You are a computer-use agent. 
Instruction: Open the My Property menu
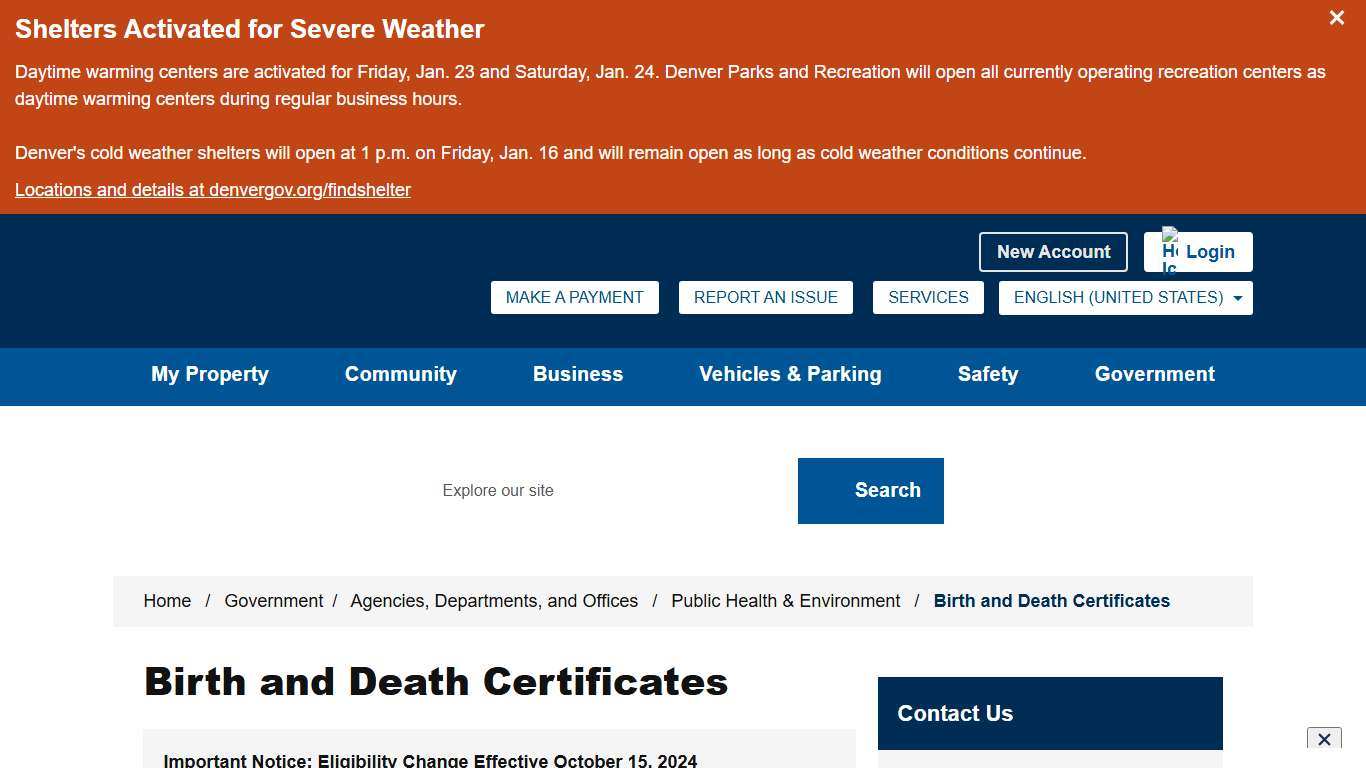click(x=209, y=374)
